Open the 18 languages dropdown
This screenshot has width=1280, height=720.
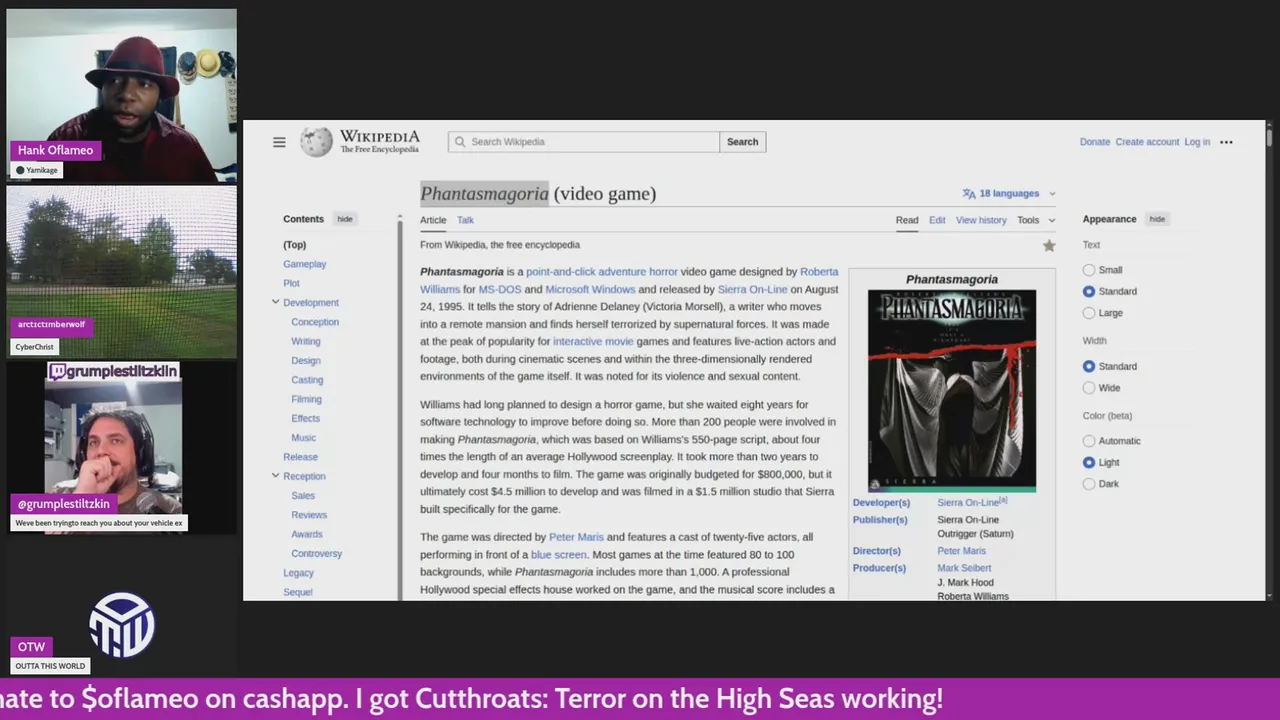(x=1009, y=194)
